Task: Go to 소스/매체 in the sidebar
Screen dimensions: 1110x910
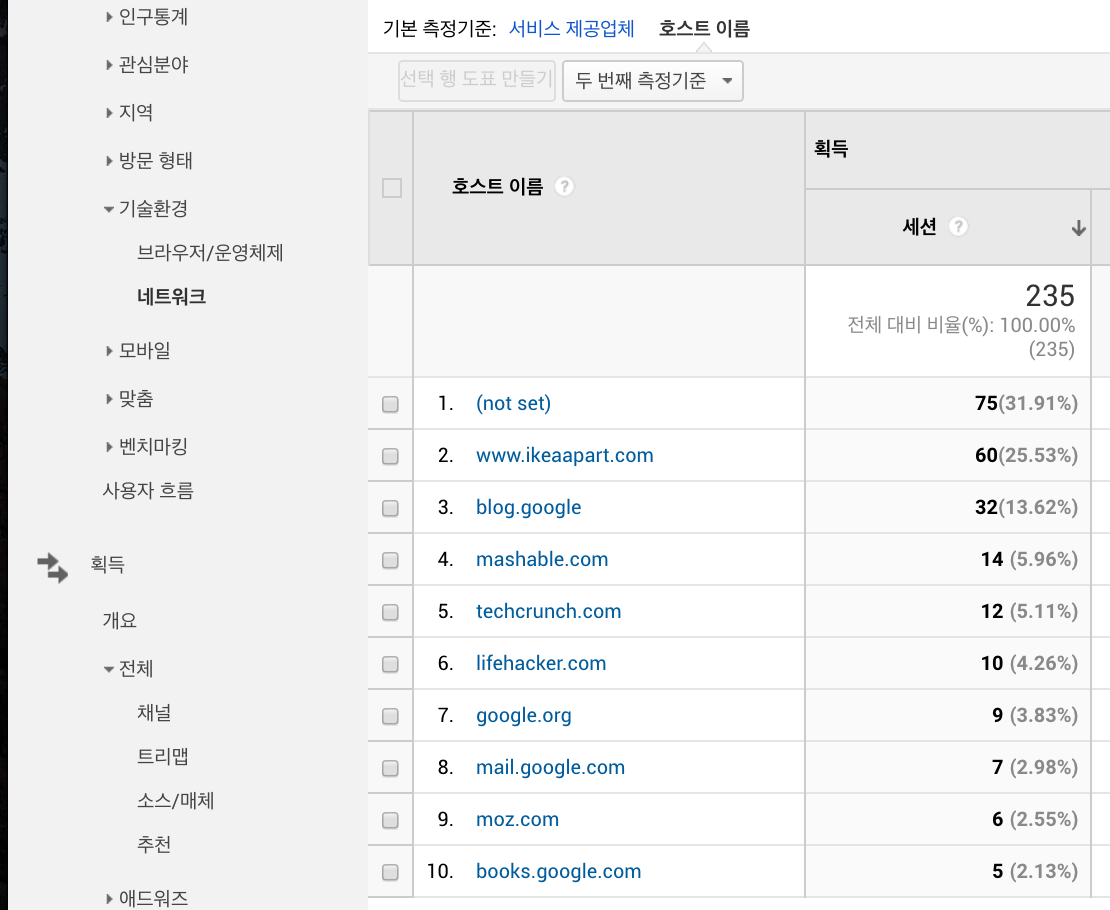Action: 176,801
